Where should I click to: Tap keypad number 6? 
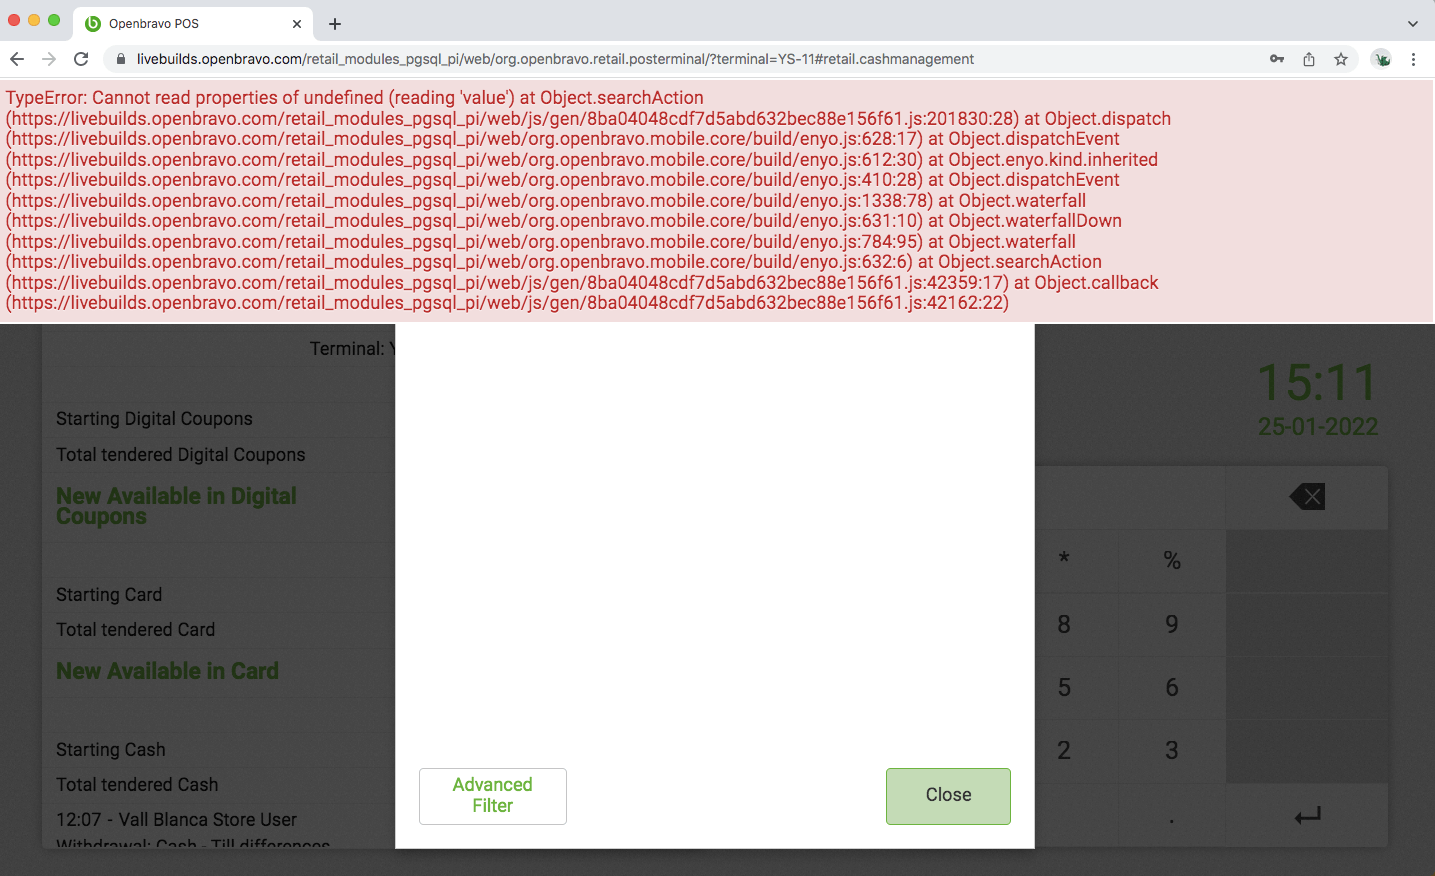coord(1172,688)
